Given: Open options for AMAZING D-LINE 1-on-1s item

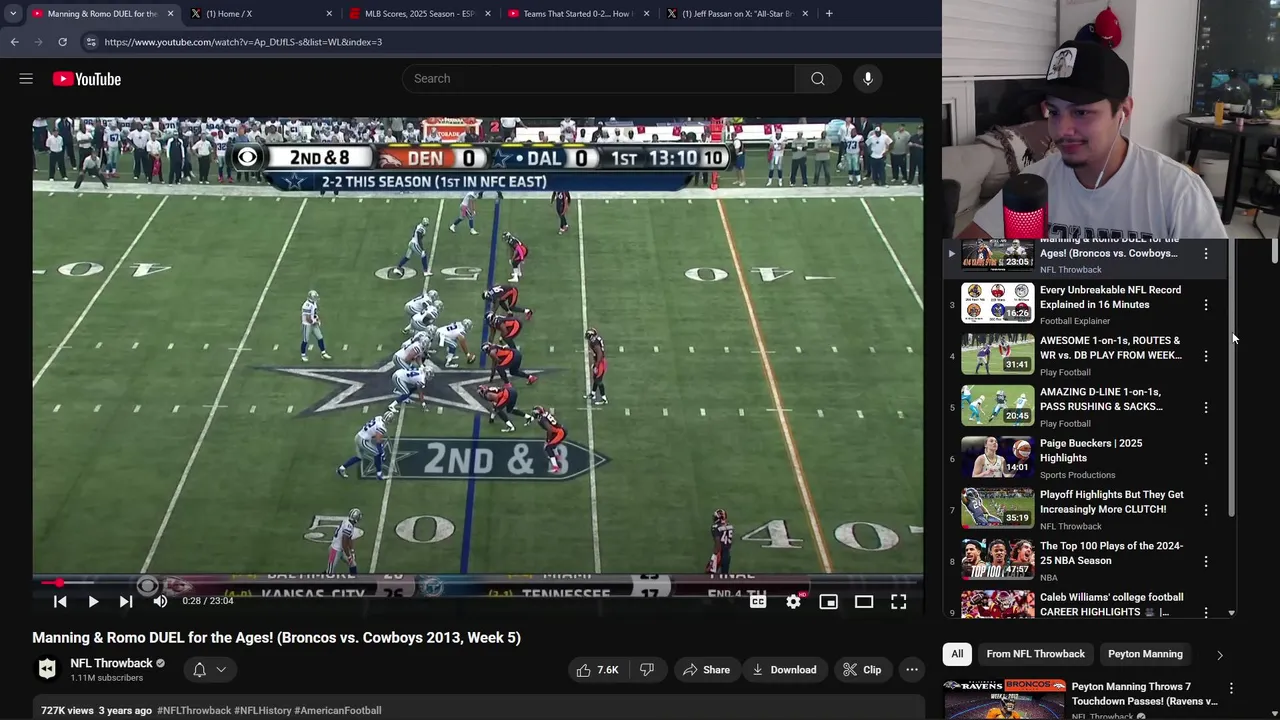Looking at the screenshot, I should tap(1206, 408).
